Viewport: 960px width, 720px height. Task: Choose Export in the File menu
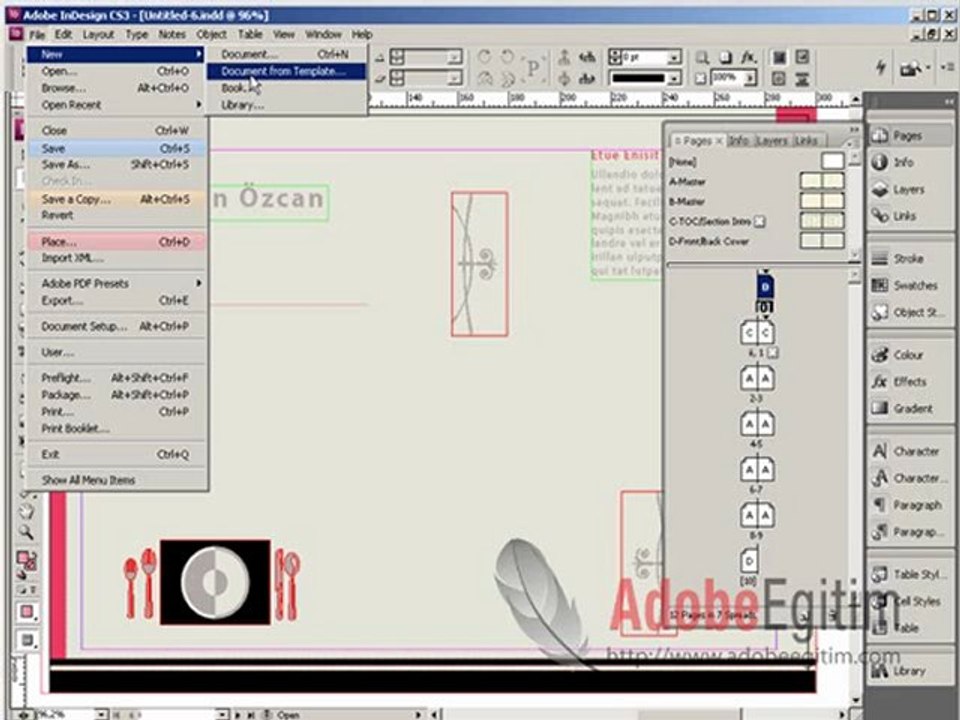click(x=115, y=301)
